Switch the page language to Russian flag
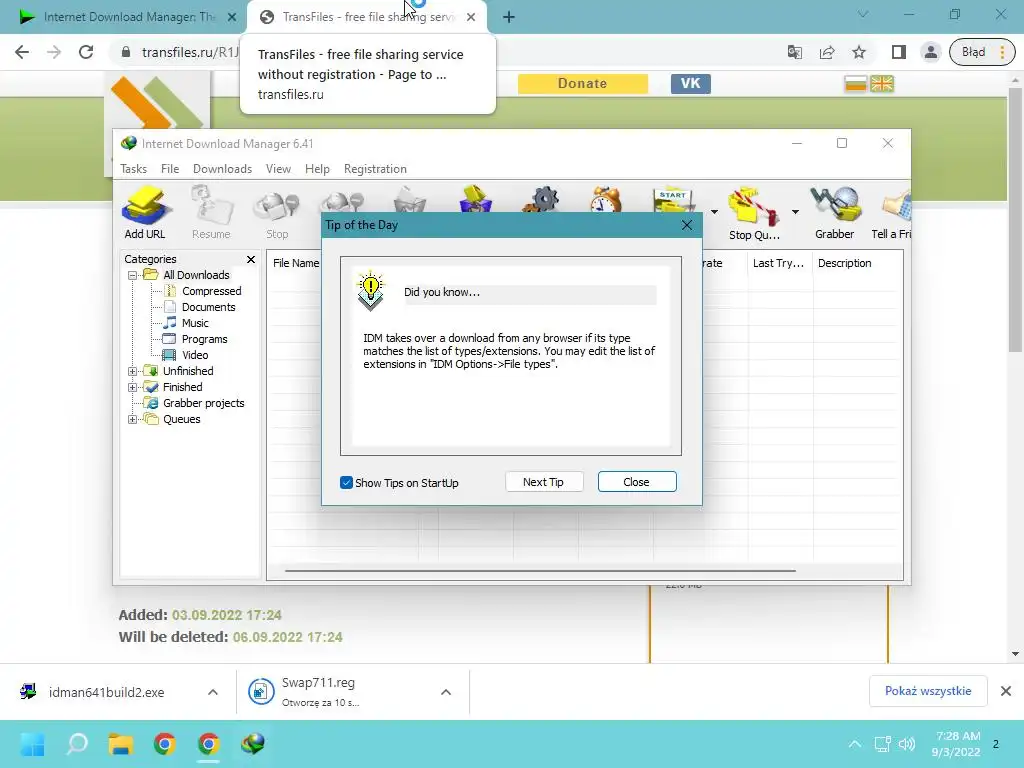 pos(855,84)
